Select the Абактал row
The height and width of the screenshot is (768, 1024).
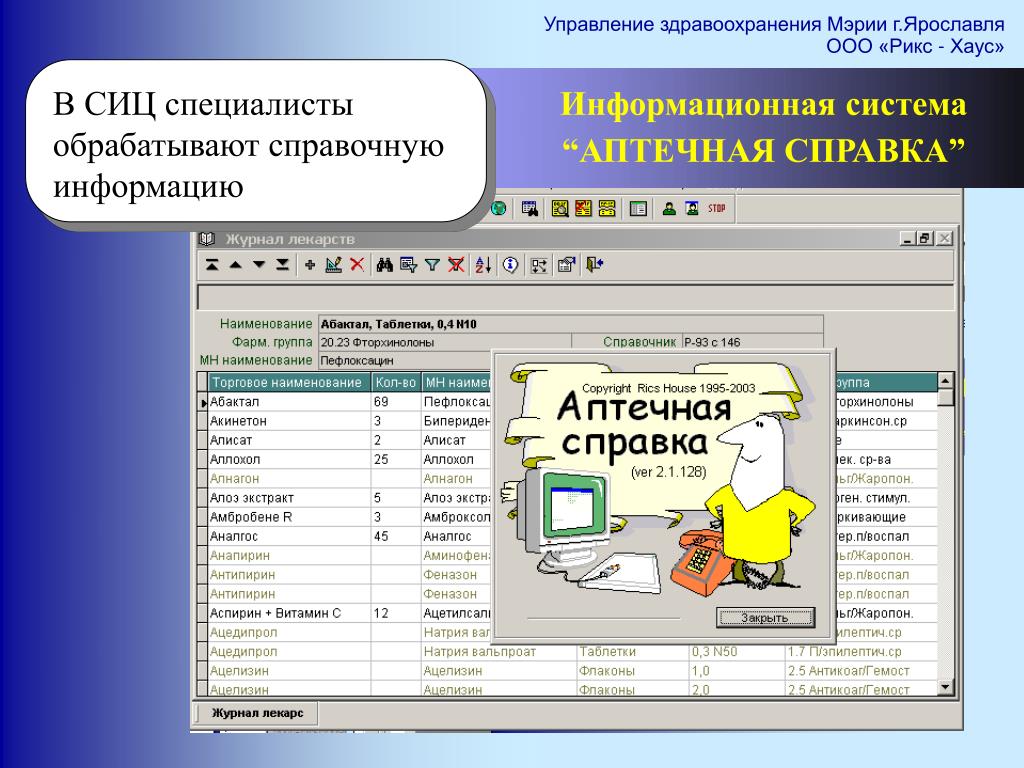346,402
